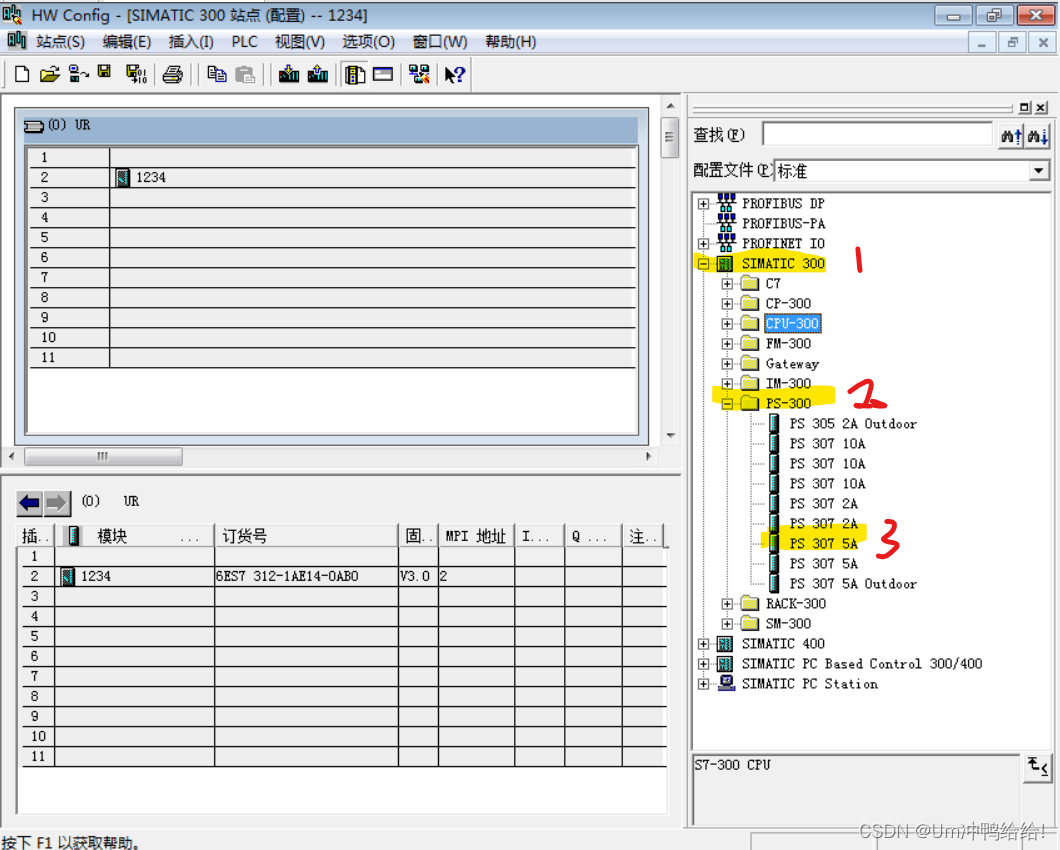1060x850 pixels.
Task: Click the address overview window icon
Action: (x=383, y=74)
